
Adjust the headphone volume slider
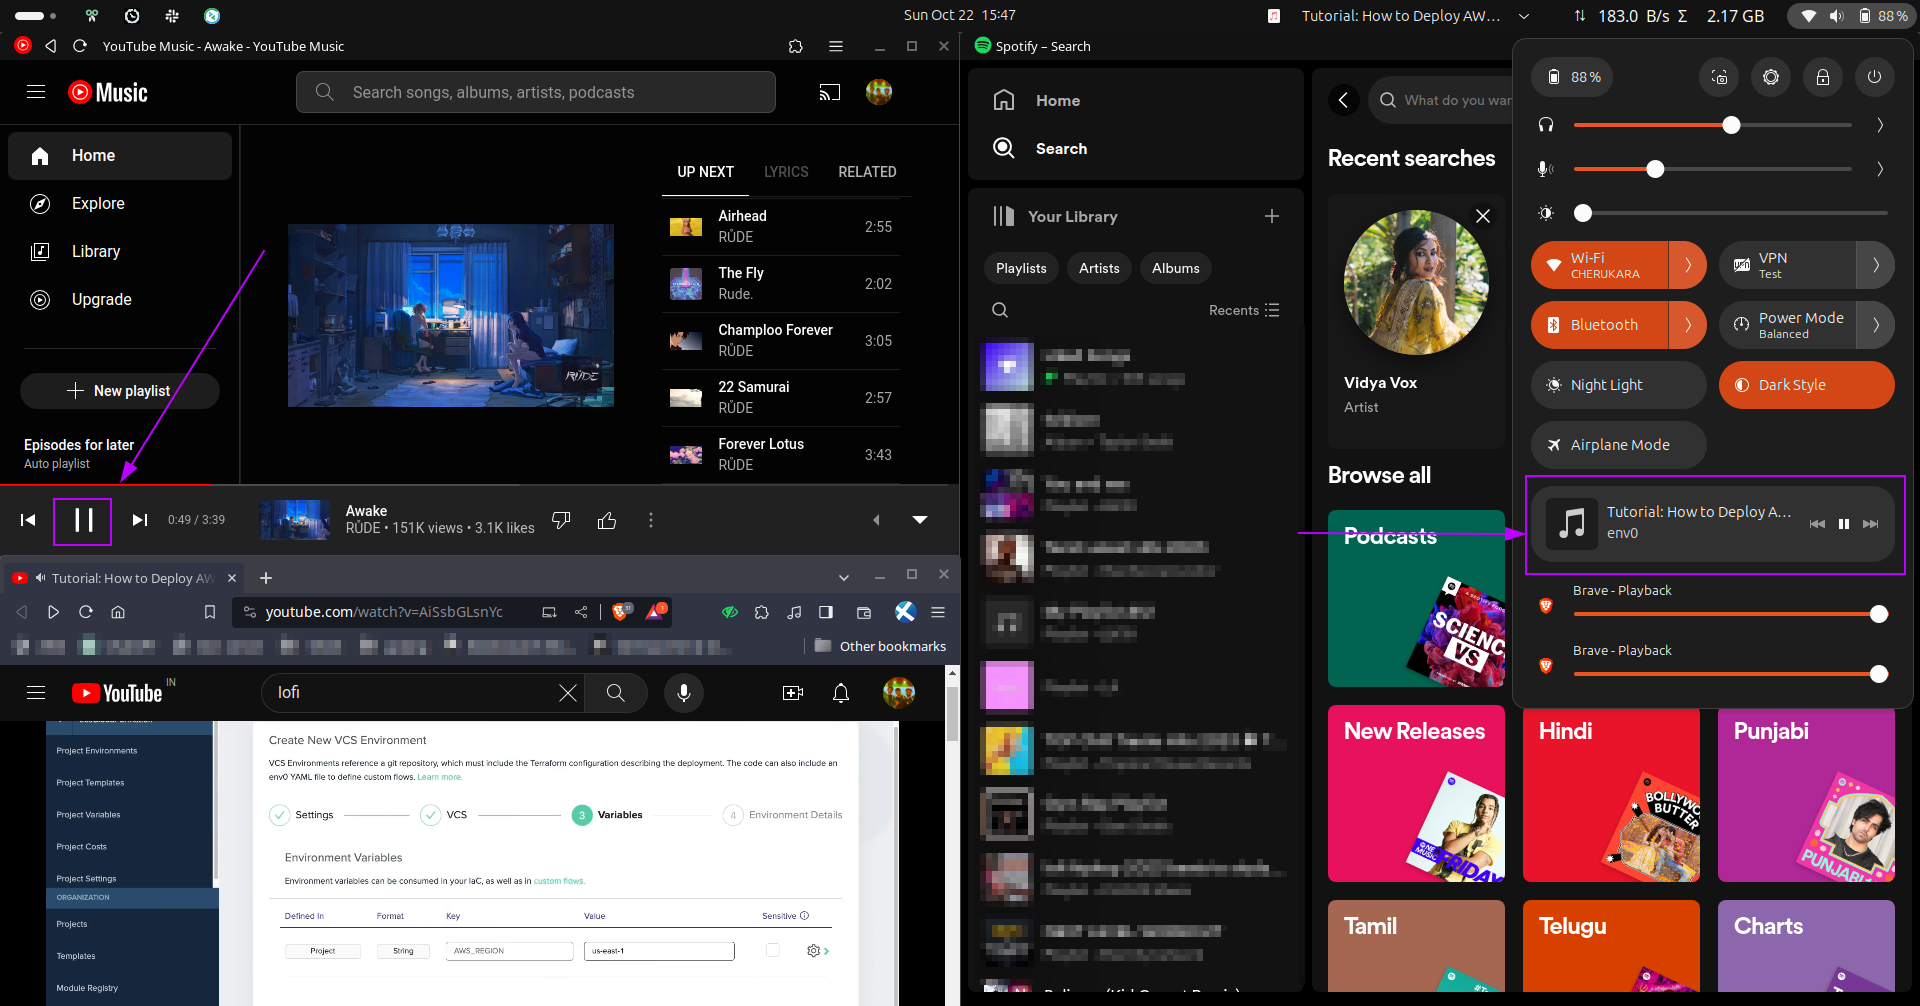click(x=1731, y=125)
